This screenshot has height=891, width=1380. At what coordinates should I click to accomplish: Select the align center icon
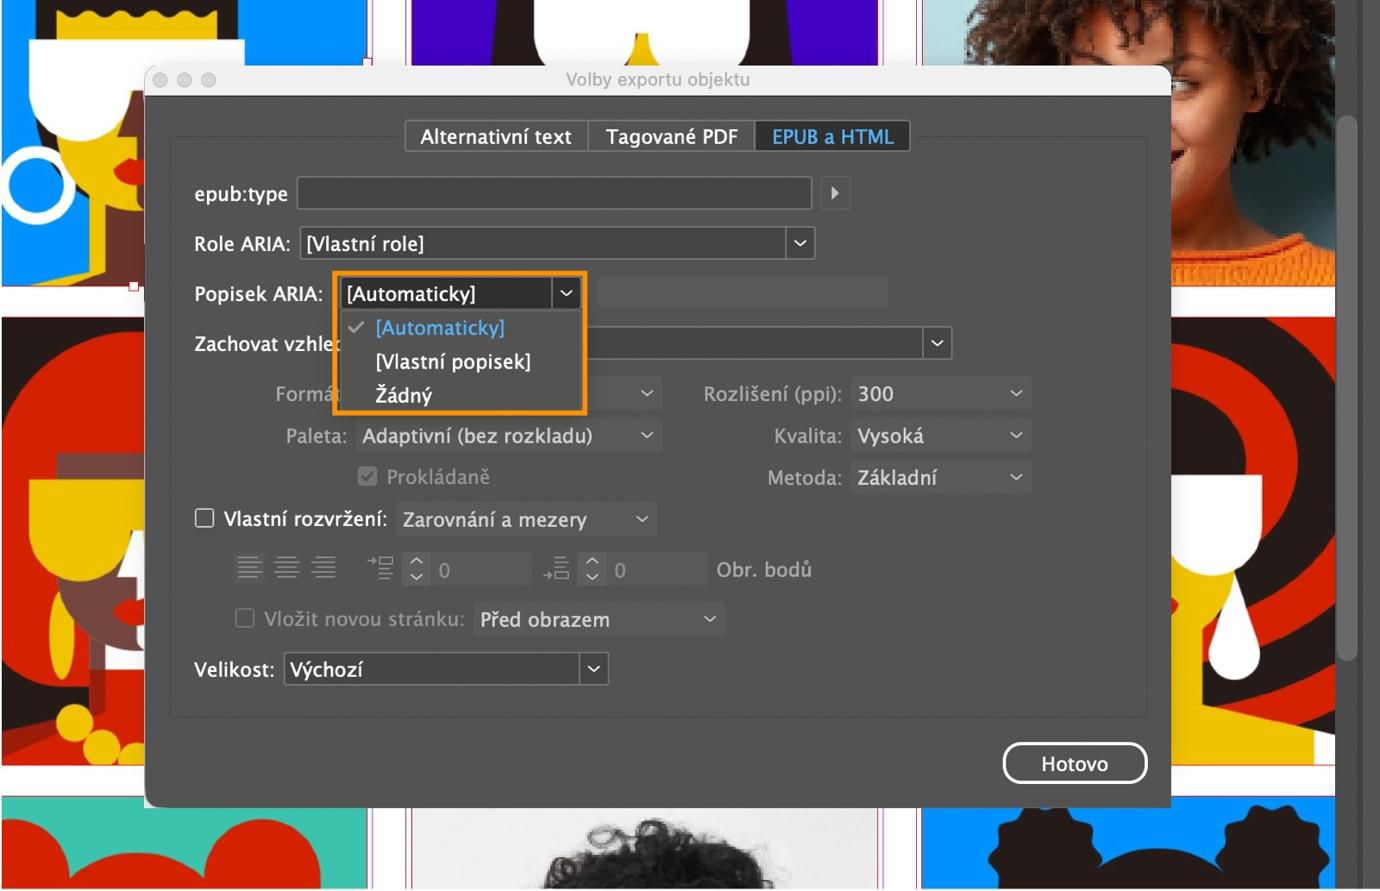[x=287, y=568]
